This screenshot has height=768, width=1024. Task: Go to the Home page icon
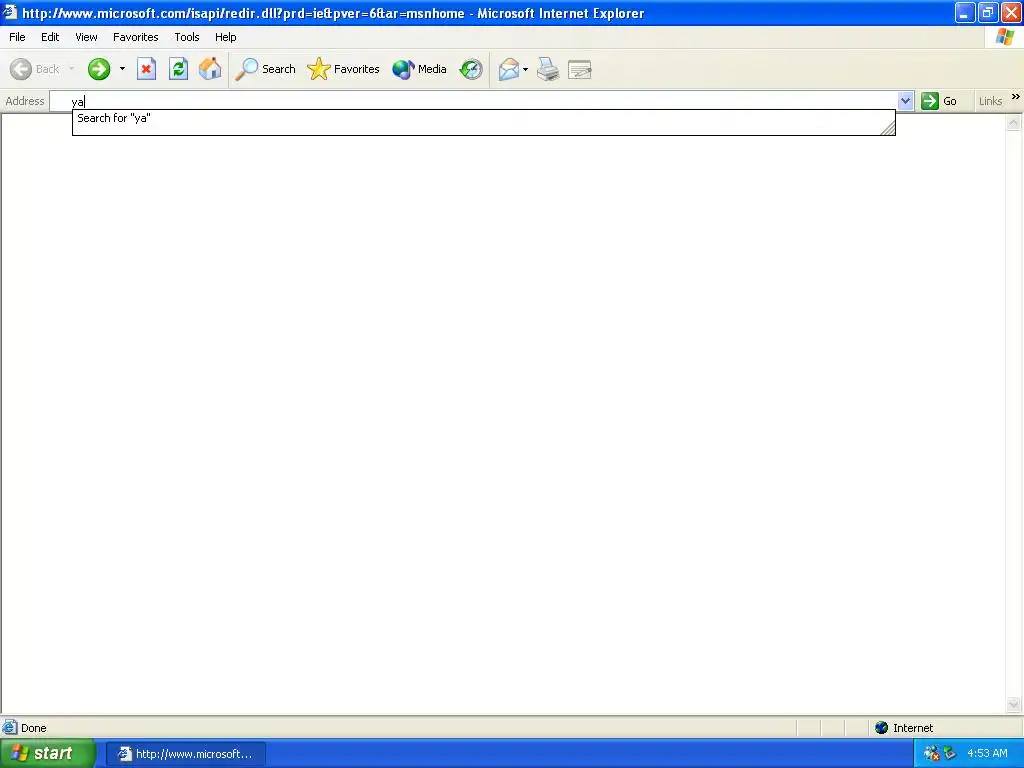coord(210,69)
